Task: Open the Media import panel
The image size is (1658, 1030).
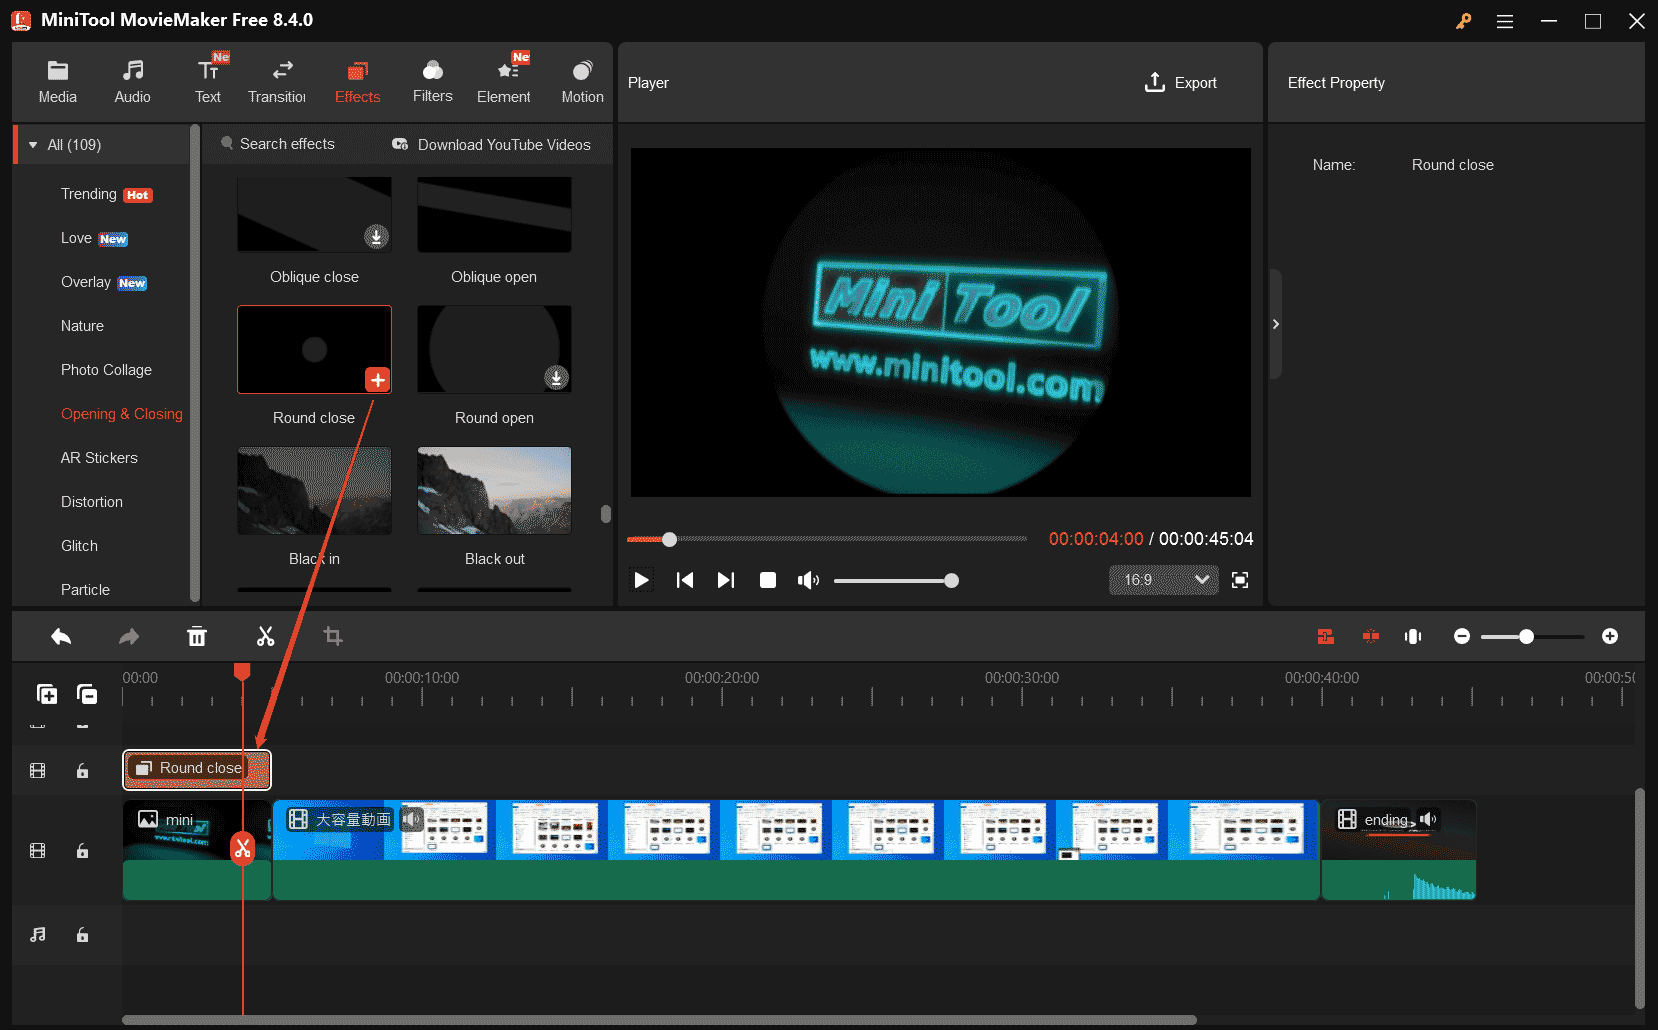Action: pos(57,80)
